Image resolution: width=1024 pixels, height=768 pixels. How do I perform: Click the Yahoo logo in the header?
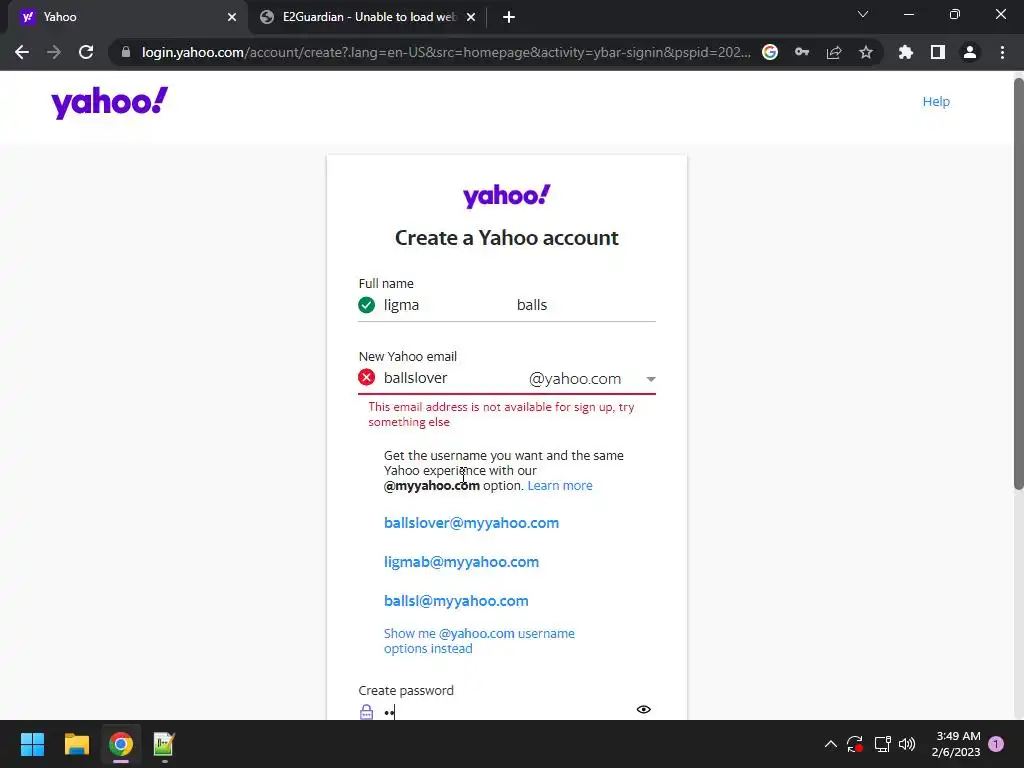pos(110,103)
